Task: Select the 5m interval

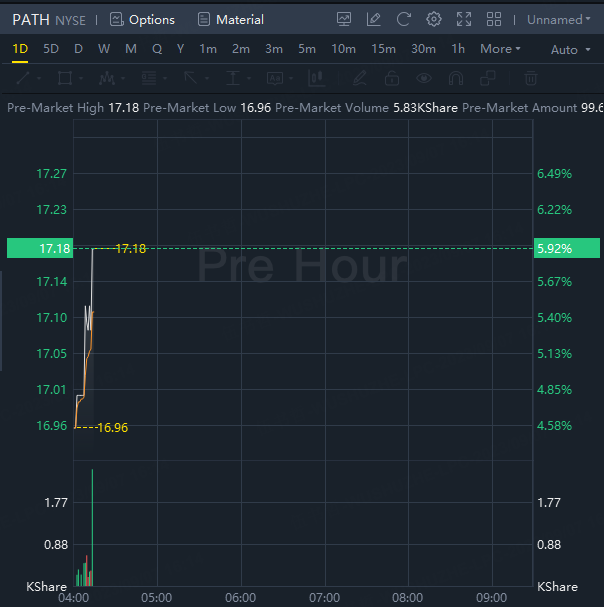Action: pos(307,49)
